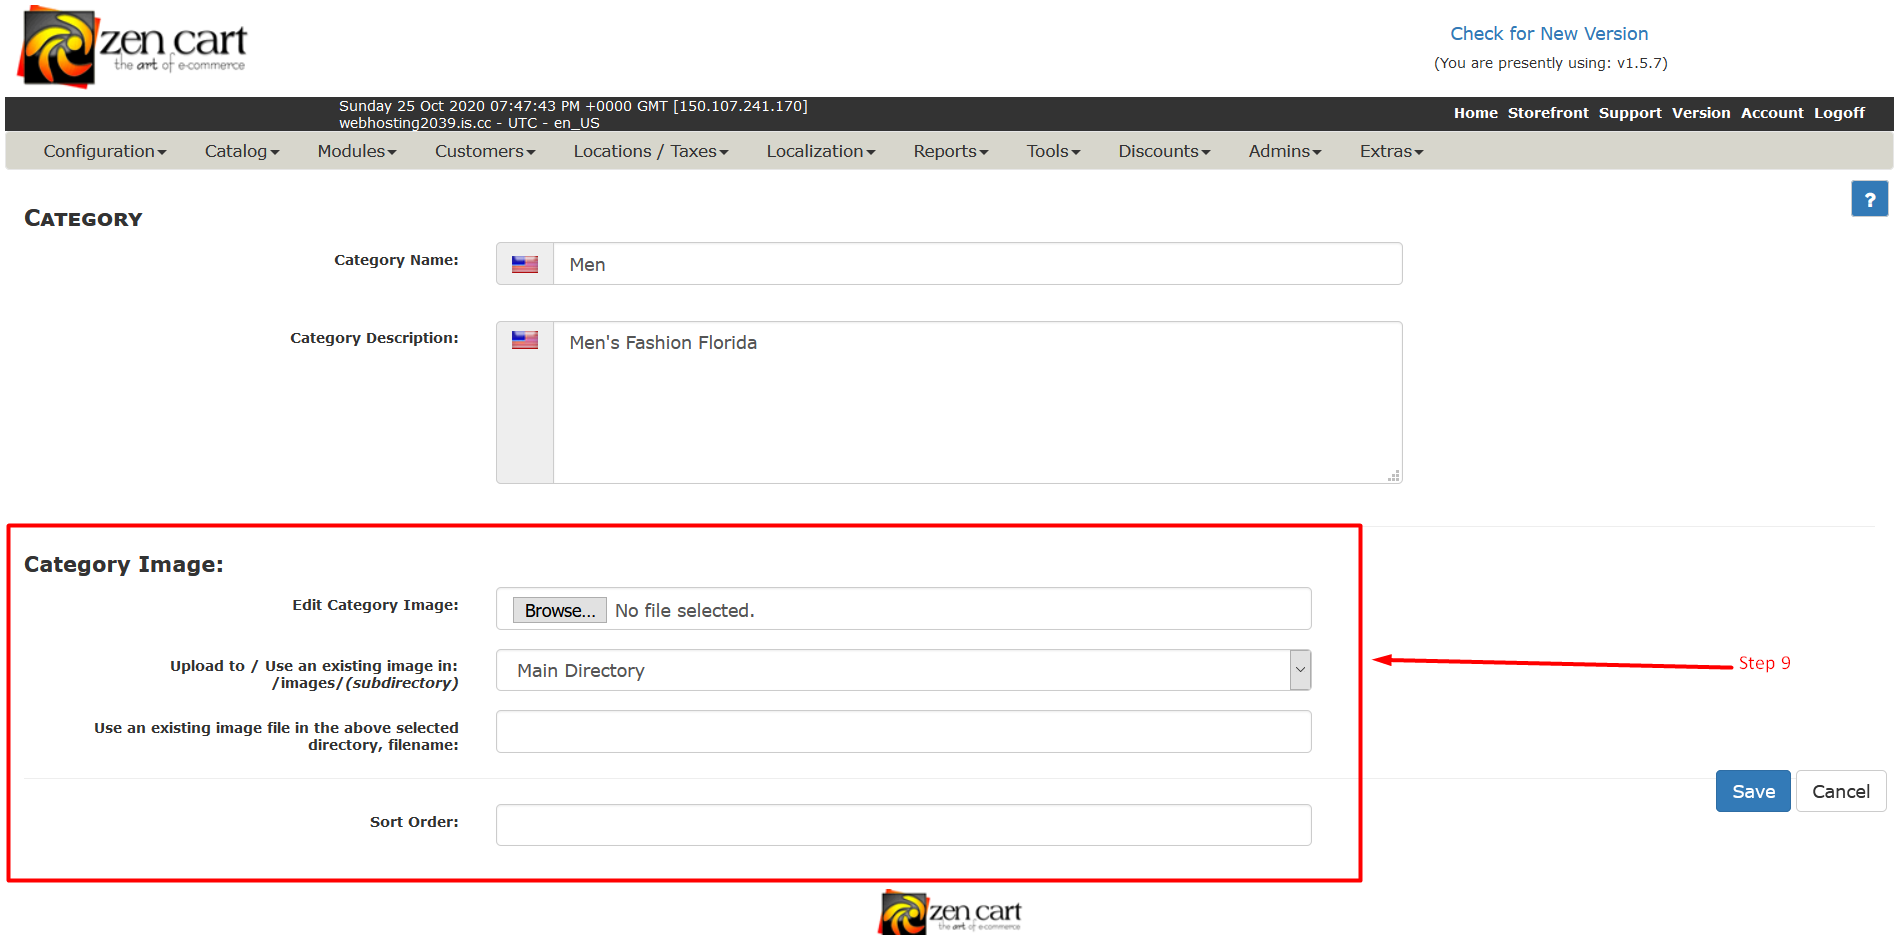Click the existing image filename field
Viewport: 1900px width, 935px height.
coord(903,731)
